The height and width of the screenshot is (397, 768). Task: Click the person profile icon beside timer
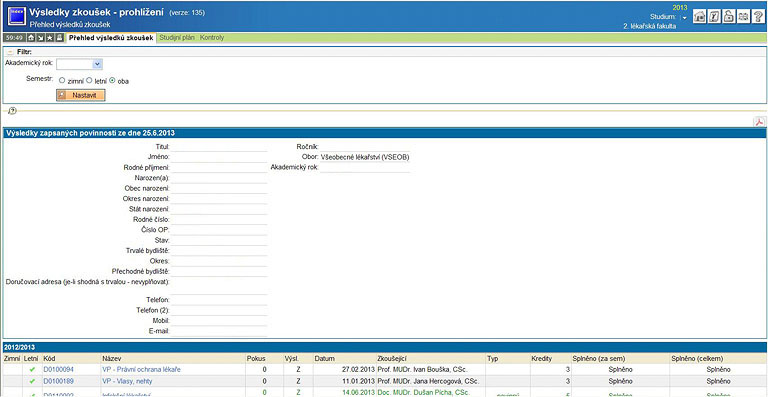tap(59, 38)
